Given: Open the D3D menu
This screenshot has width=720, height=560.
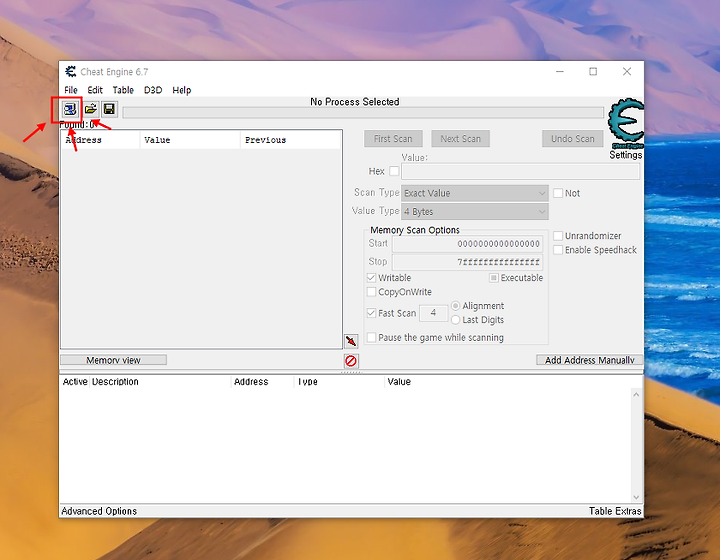Looking at the screenshot, I should (153, 90).
